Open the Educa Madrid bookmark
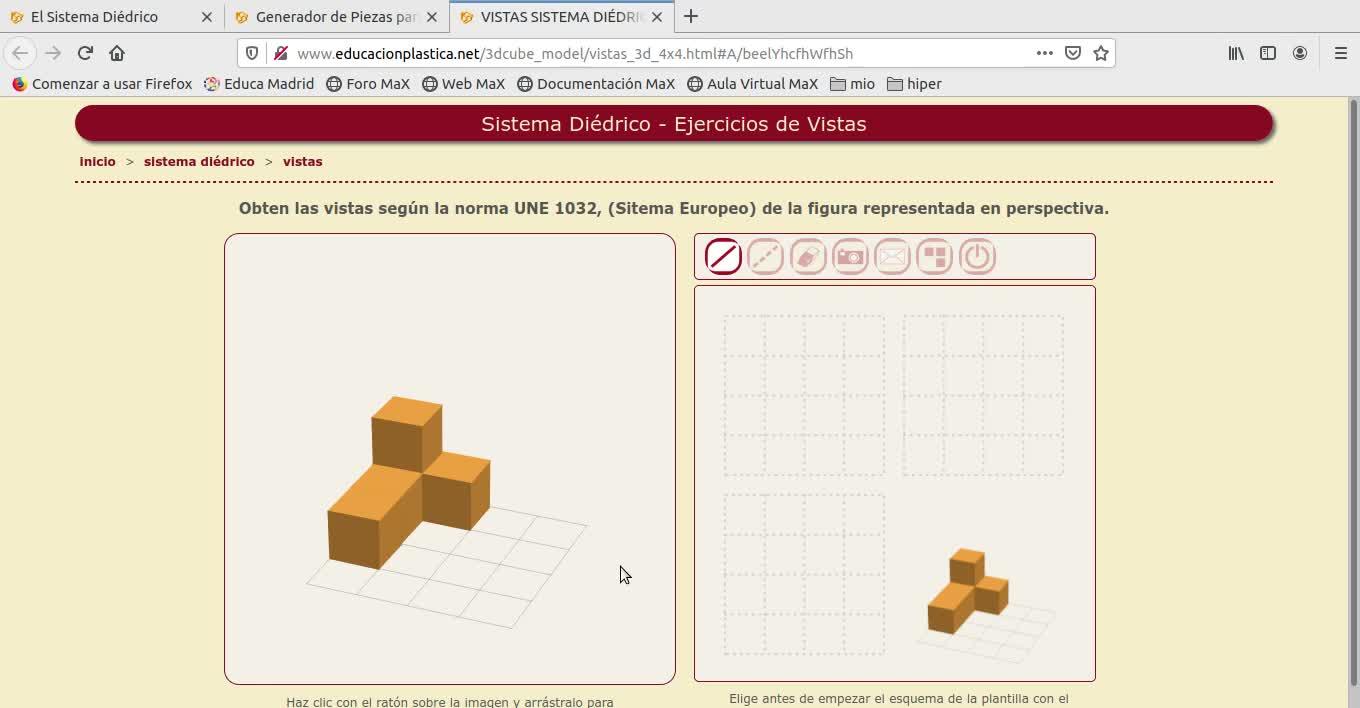 259,84
